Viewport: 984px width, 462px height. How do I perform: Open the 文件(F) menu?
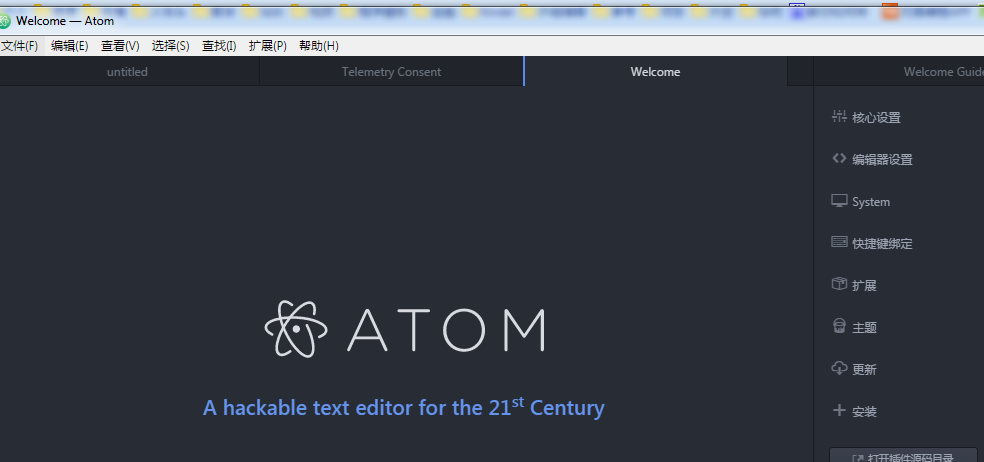coord(19,46)
